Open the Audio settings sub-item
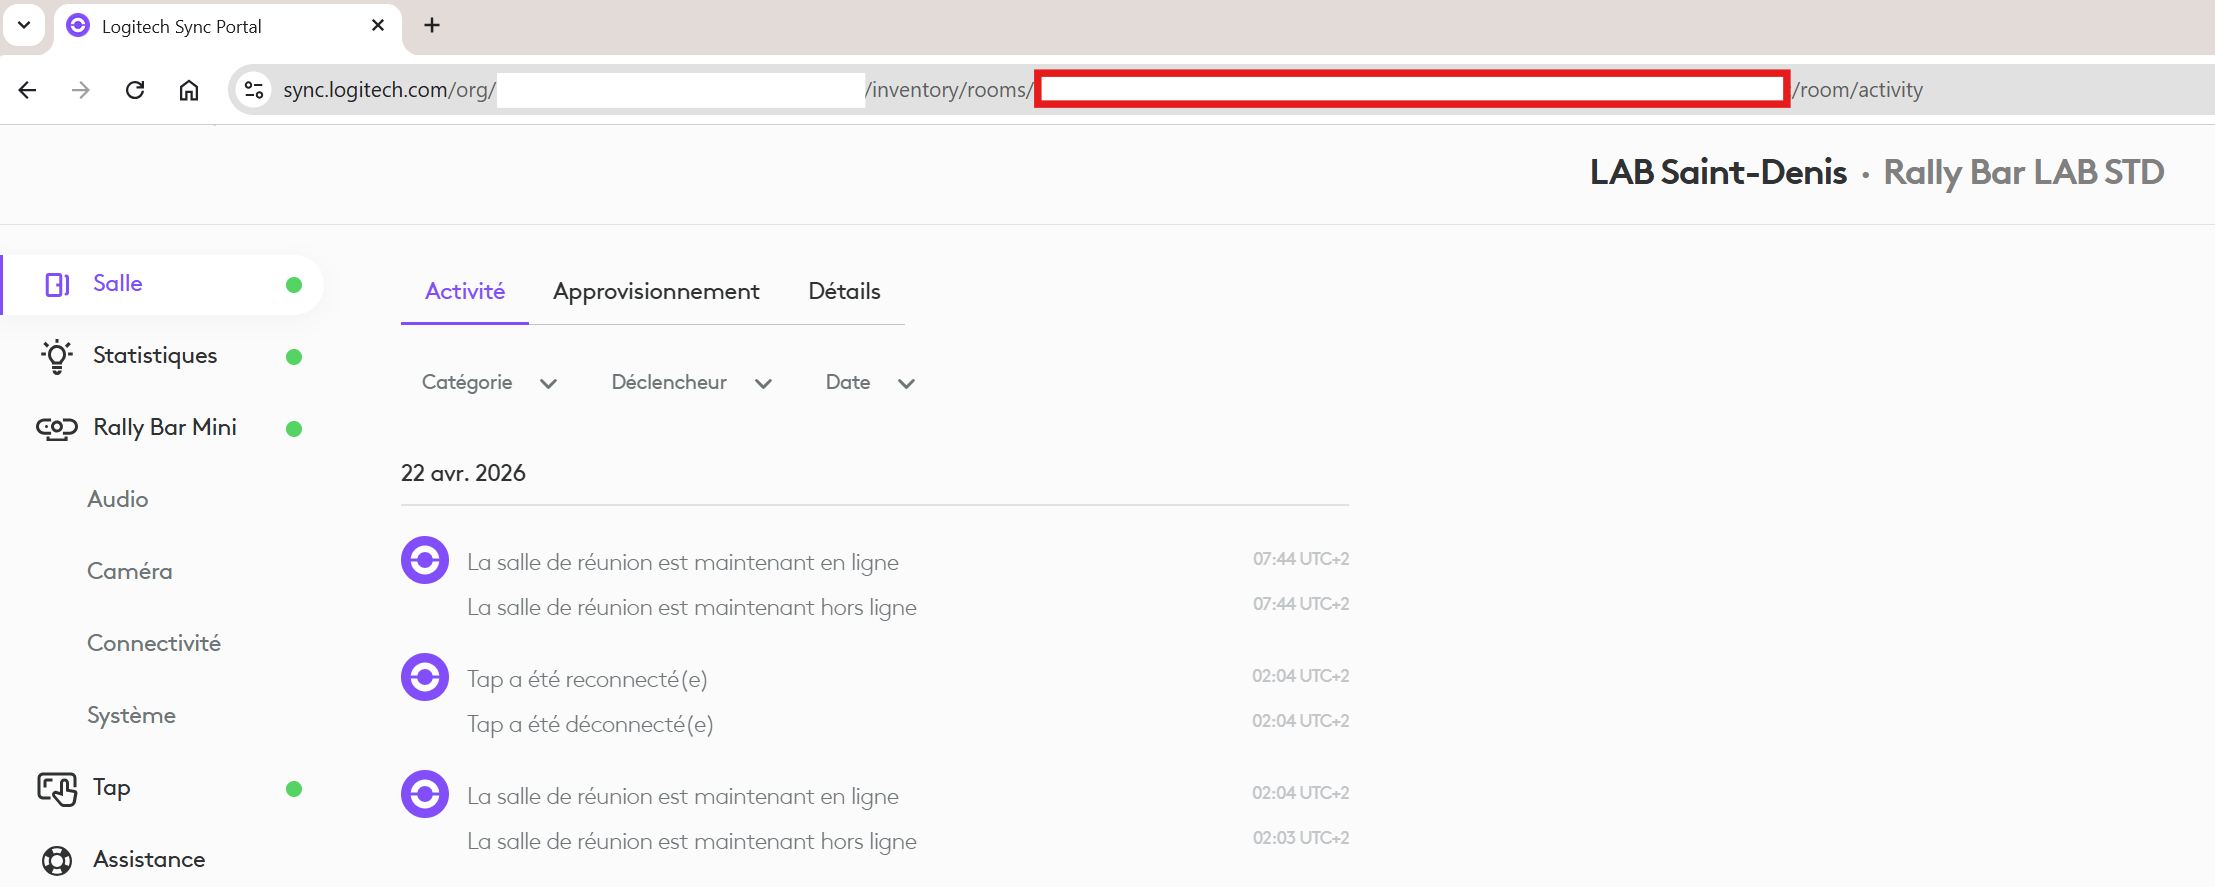 (118, 500)
